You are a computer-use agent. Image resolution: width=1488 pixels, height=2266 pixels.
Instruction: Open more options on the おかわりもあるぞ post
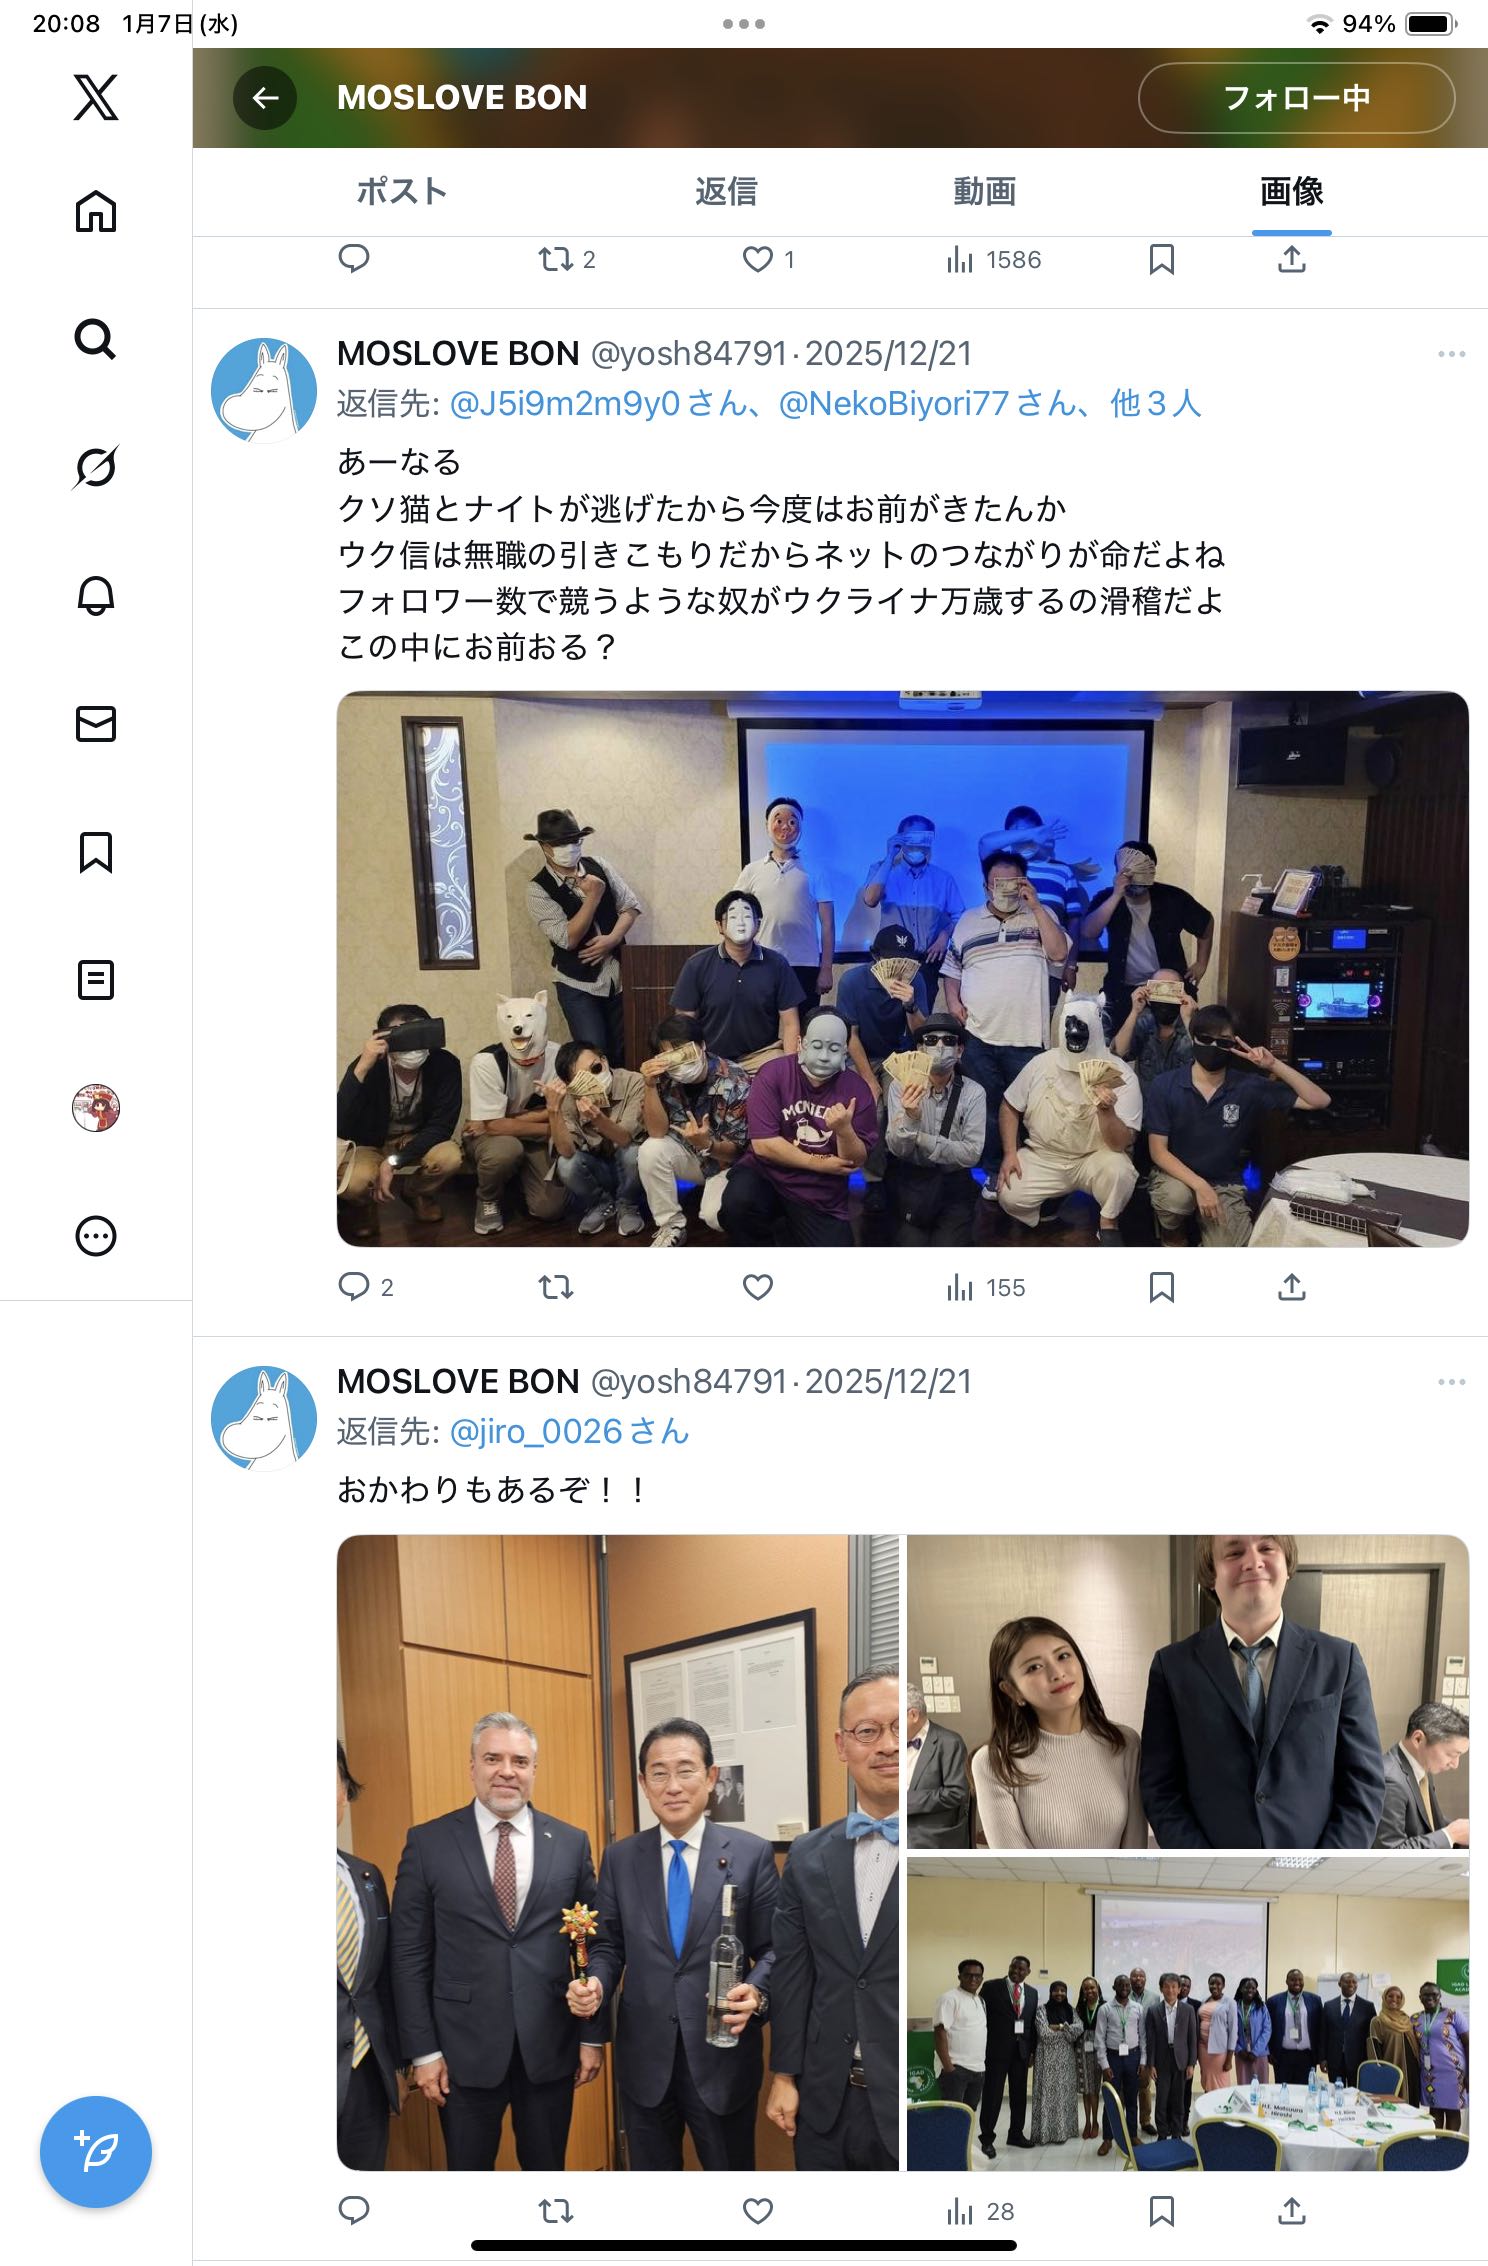(1451, 1382)
